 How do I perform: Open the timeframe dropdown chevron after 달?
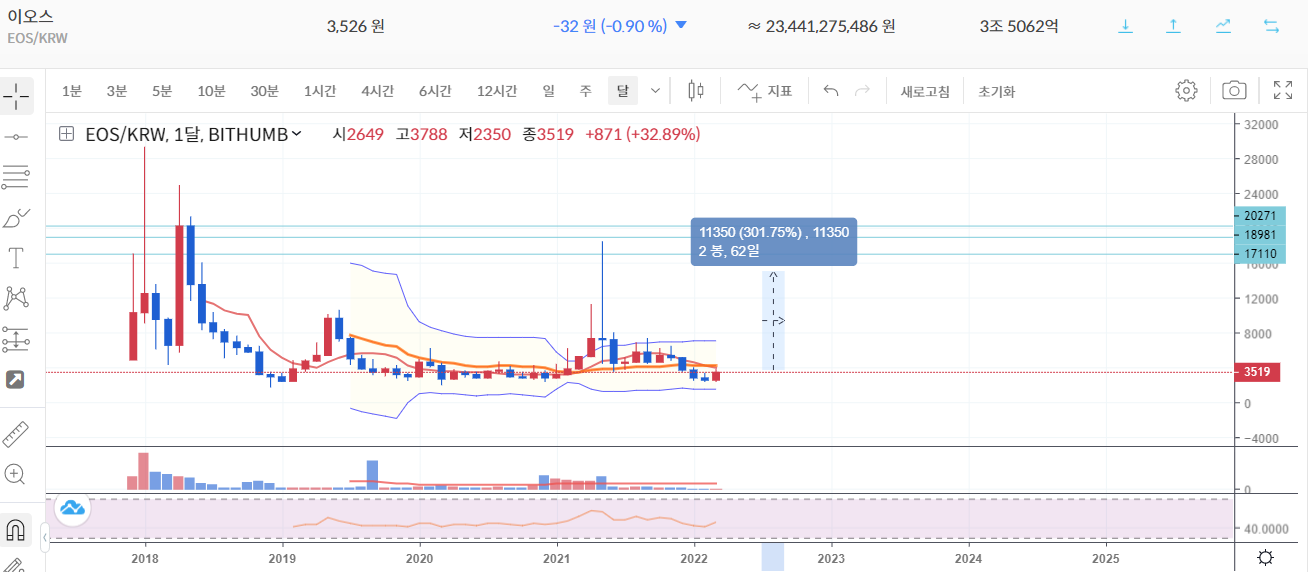tap(655, 91)
